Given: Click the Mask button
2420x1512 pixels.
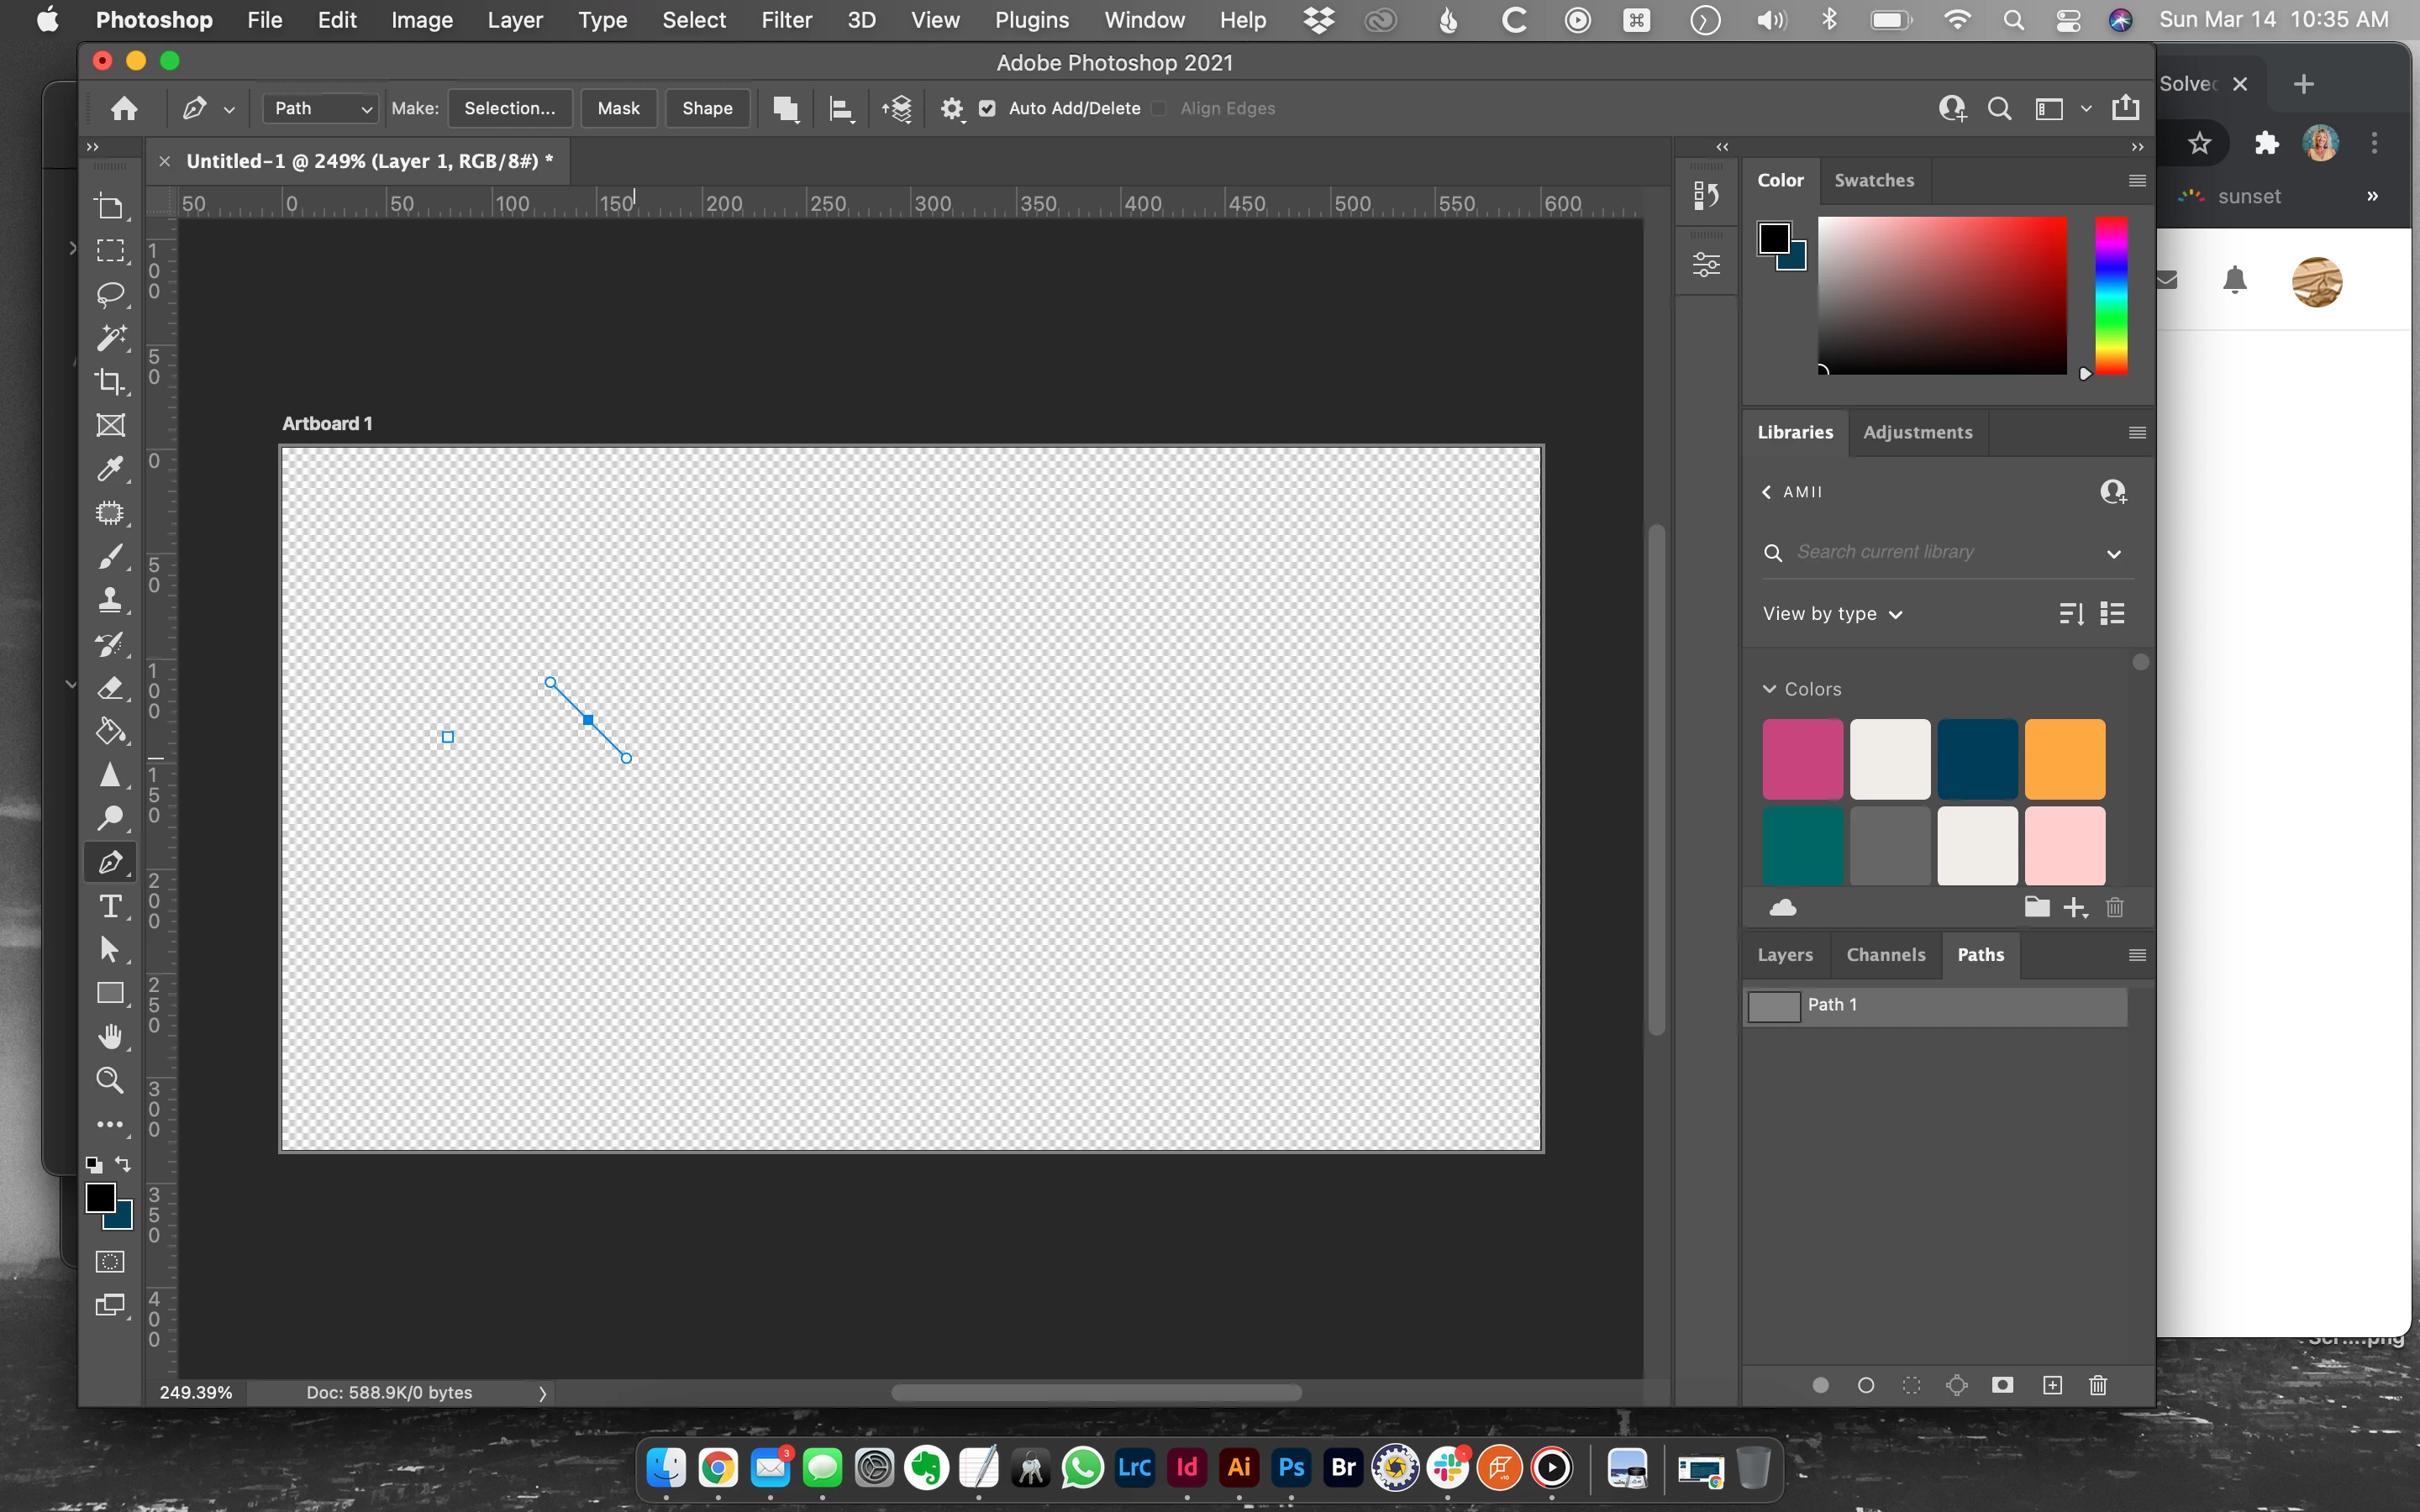Looking at the screenshot, I should [x=618, y=108].
